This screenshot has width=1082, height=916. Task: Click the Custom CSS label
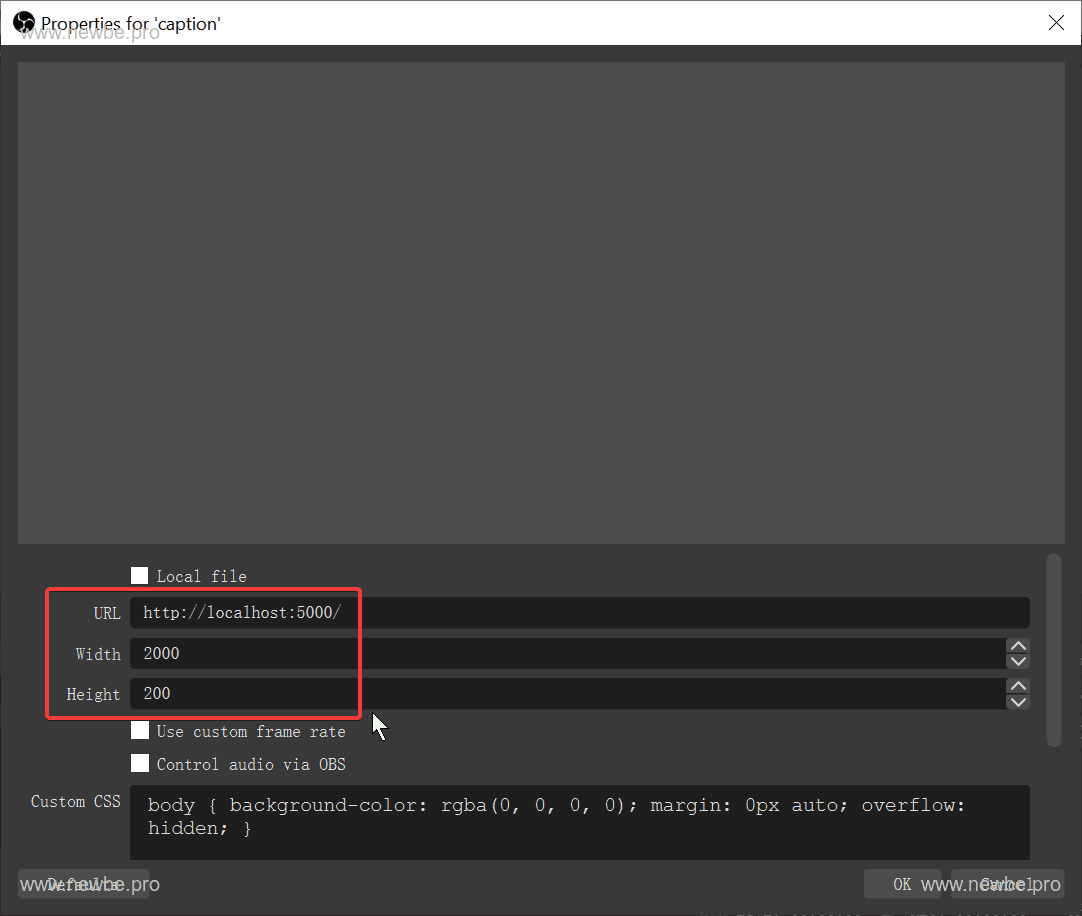(x=76, y=801)
